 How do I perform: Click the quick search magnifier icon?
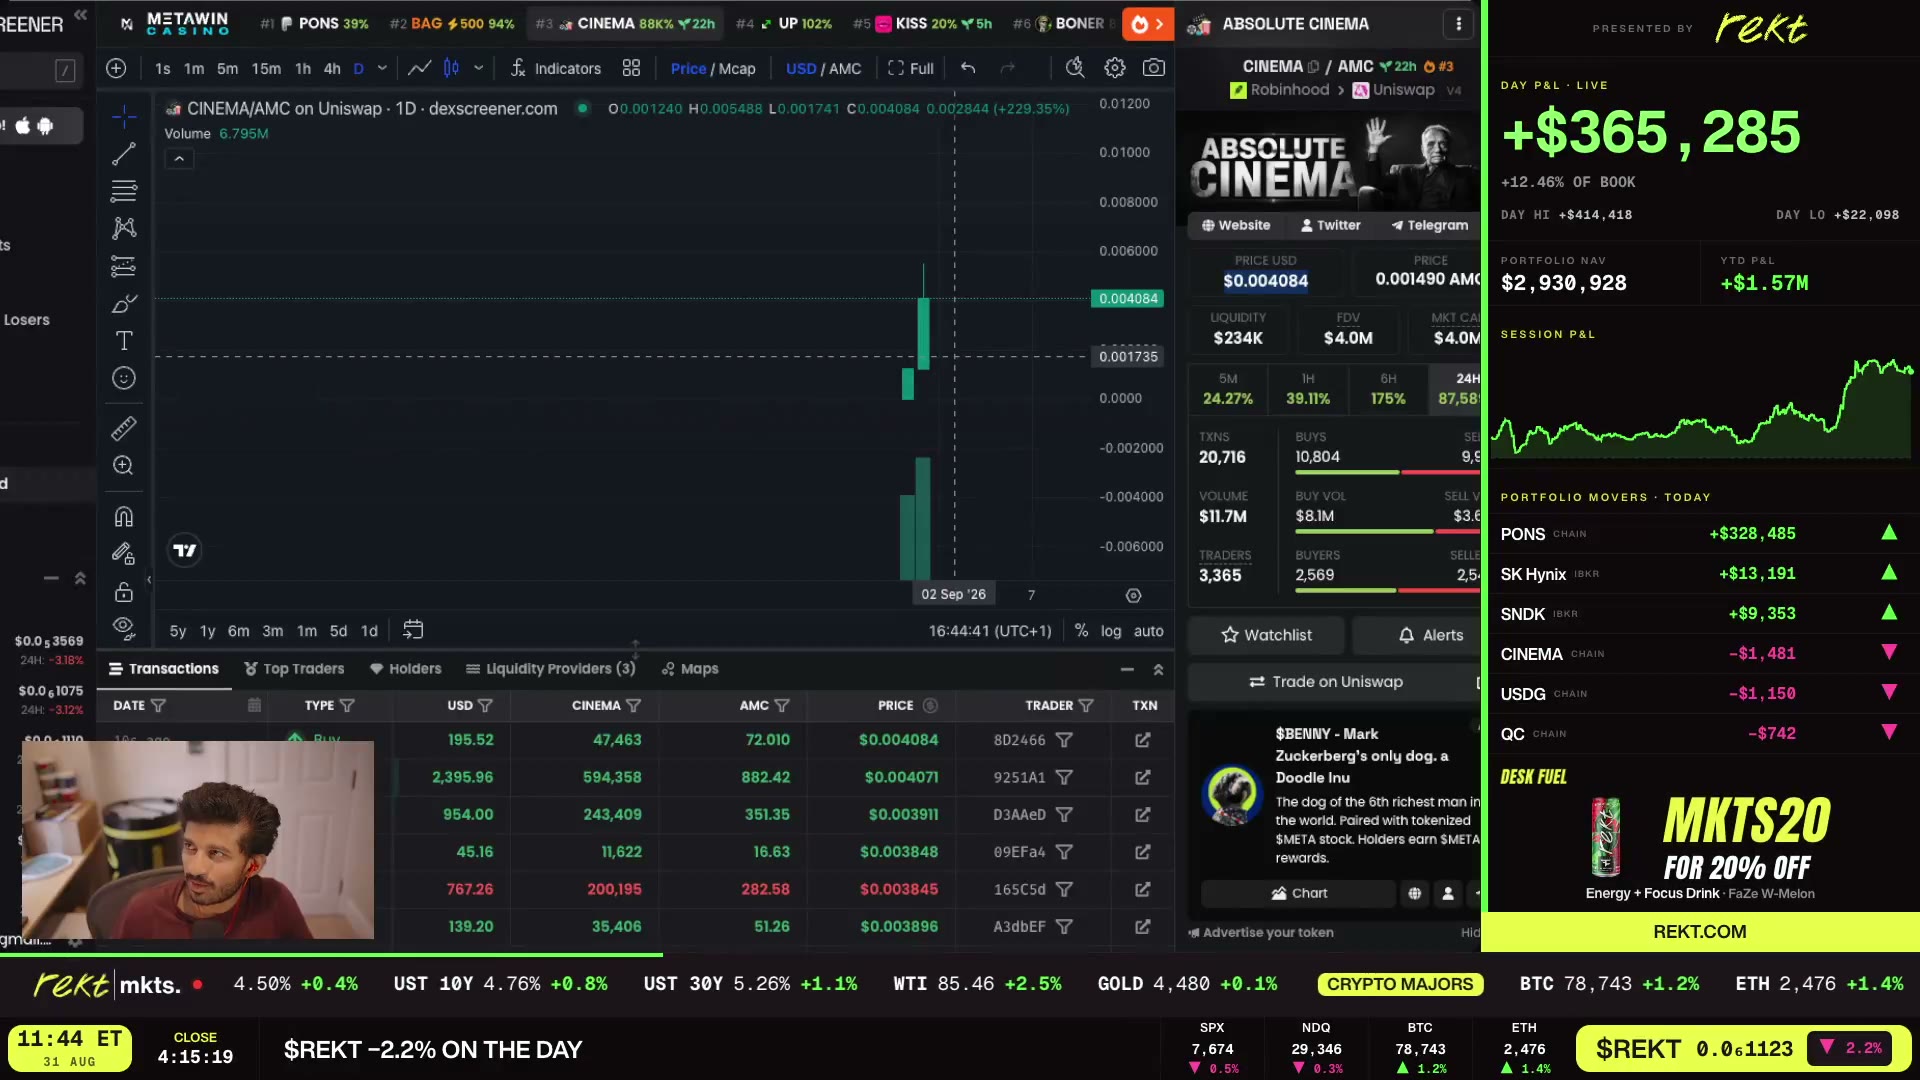[1074, 68]
